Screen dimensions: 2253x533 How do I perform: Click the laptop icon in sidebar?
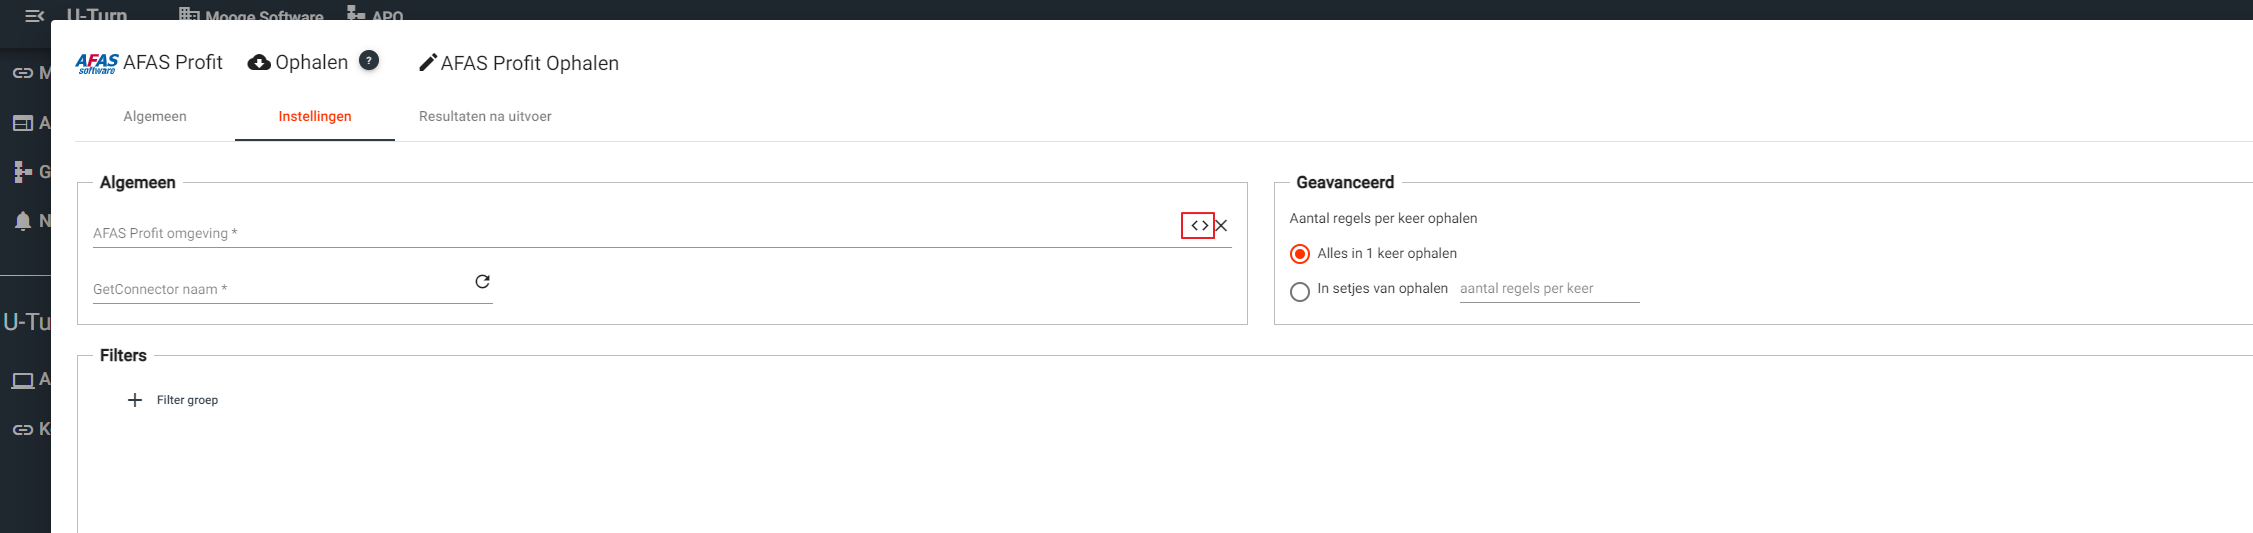click(x=23, y=380)
